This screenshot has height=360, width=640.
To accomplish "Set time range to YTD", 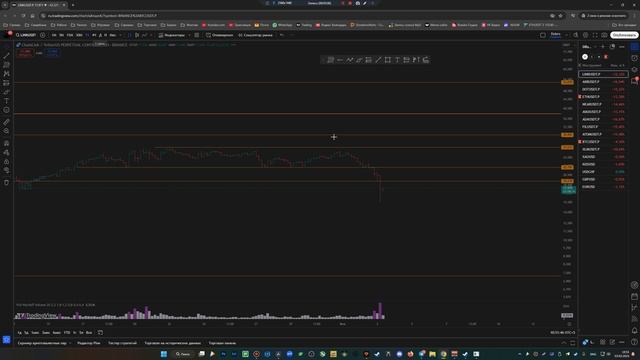I will pyautogui.click(x=67, y=333).
